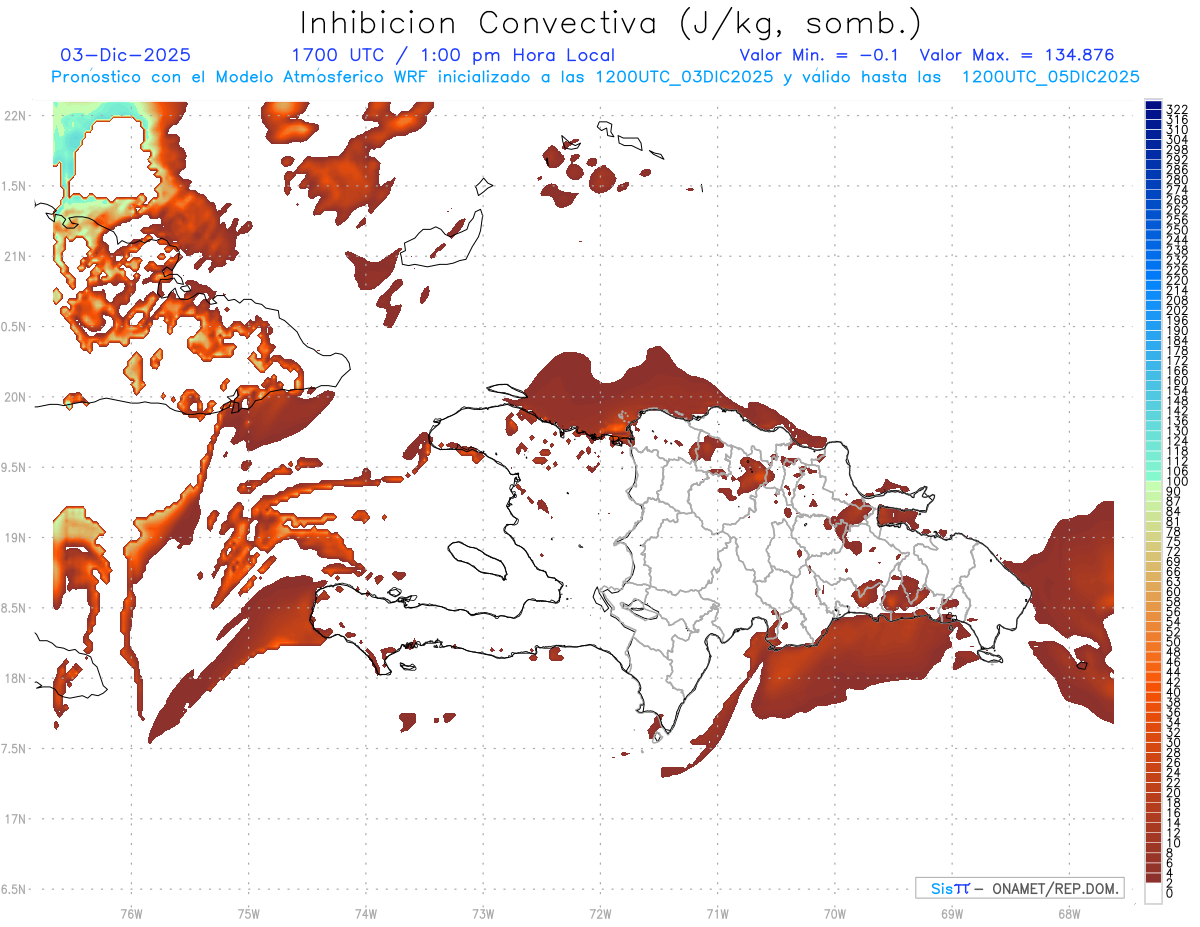
Task: Click the date "03-Dic-2025"
Action: pyautogui.click(x=125, y=55)
